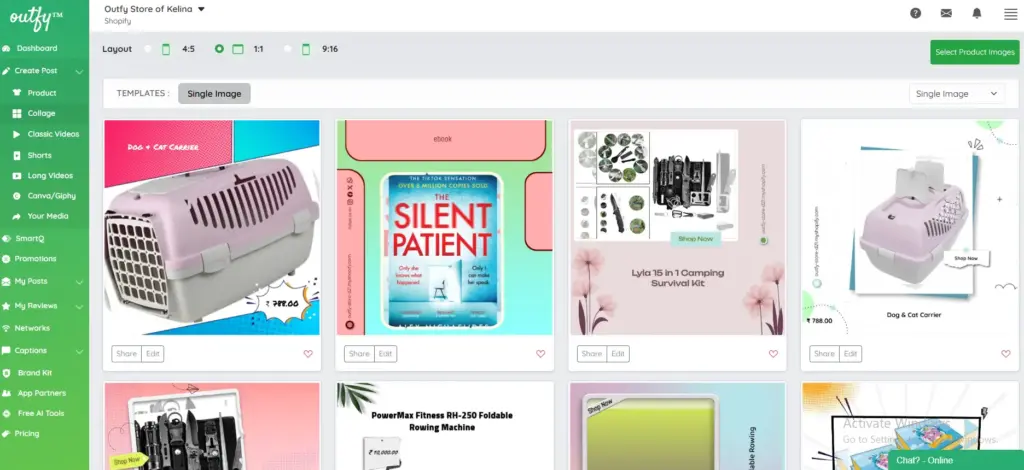Click heart icon on Camping Survival Kit card

tap(773, 354)
